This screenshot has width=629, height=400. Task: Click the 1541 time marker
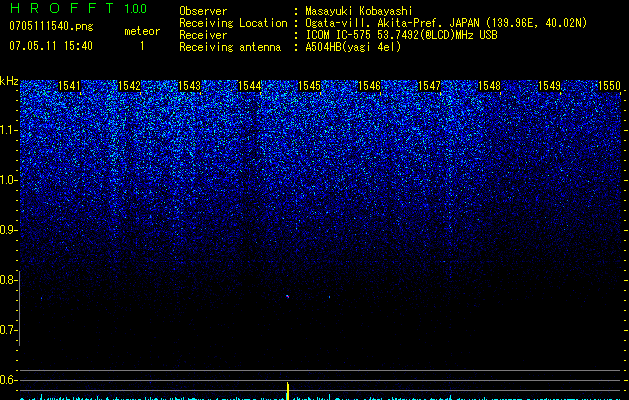[x=69, y=86]
